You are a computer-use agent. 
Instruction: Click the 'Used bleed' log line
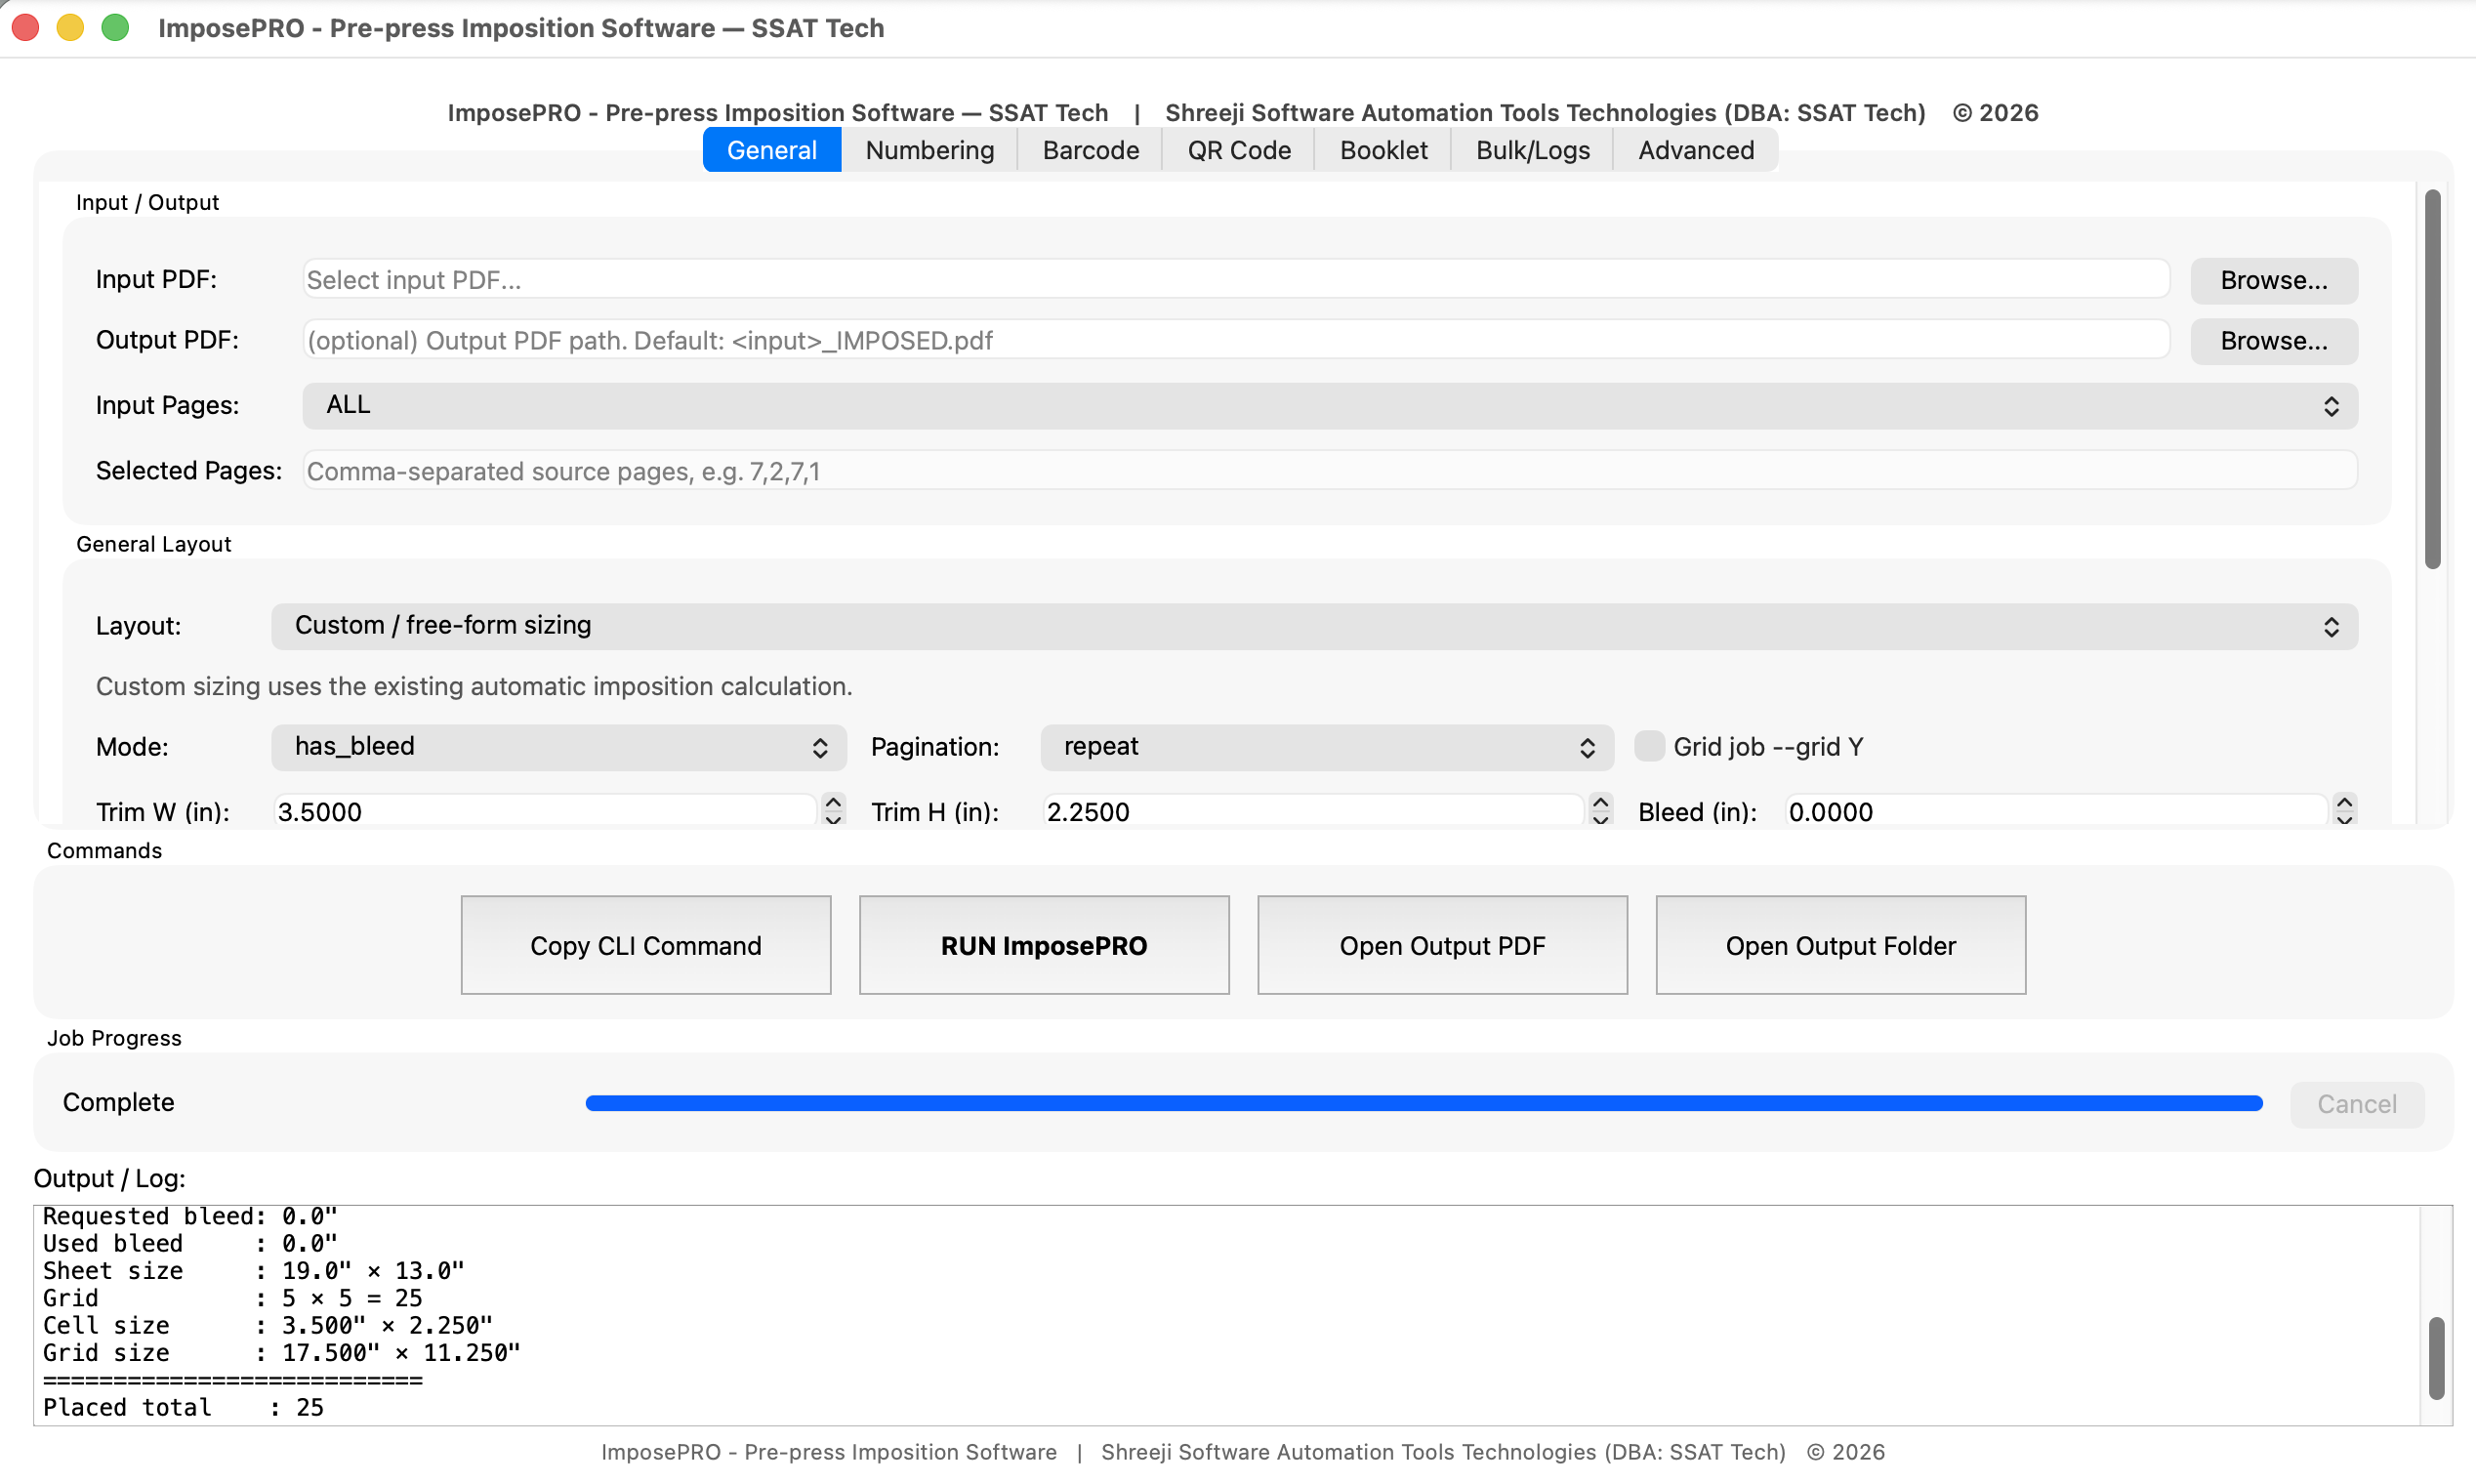coord(190,1243)
